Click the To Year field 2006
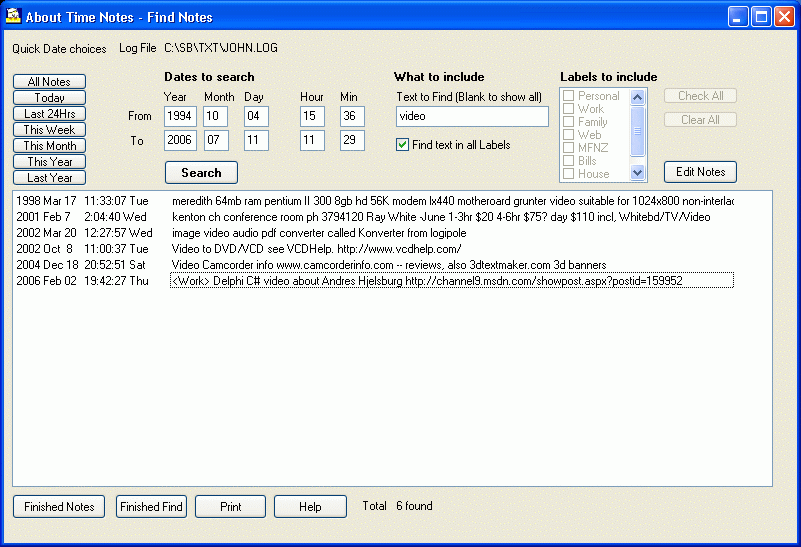 point(180,140)
